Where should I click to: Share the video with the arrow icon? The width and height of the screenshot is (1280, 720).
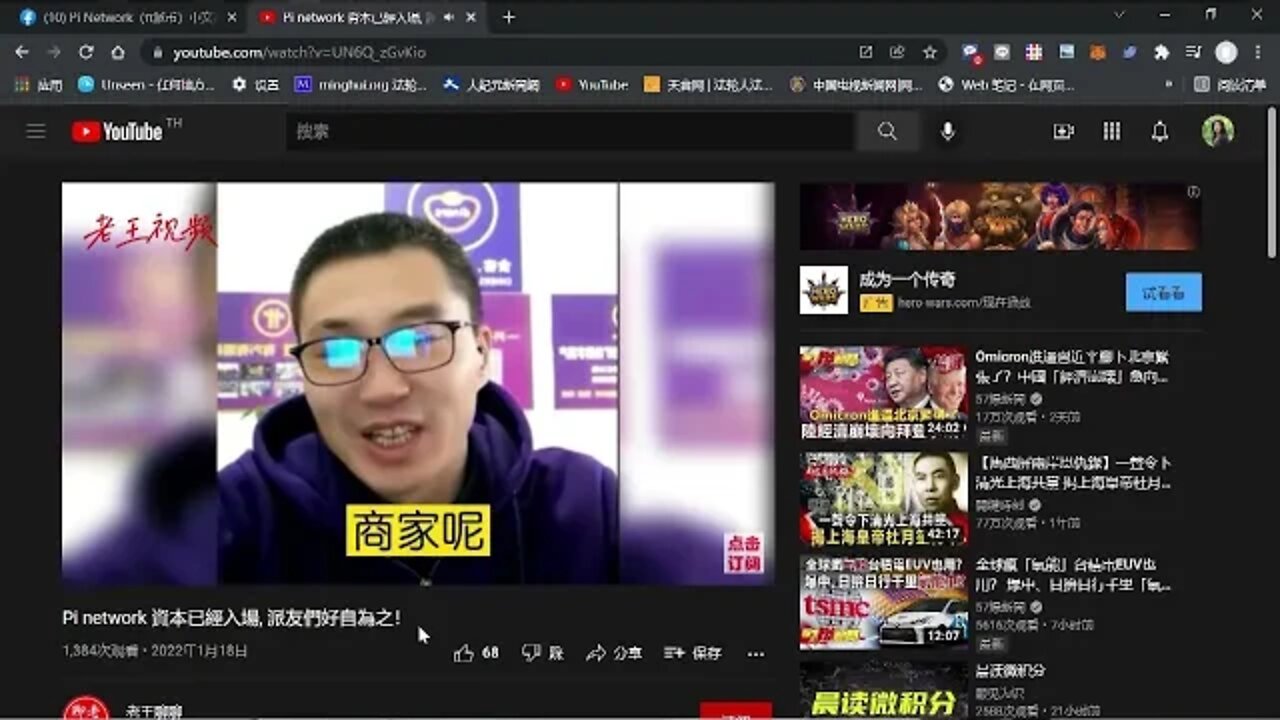pos(596,653)
